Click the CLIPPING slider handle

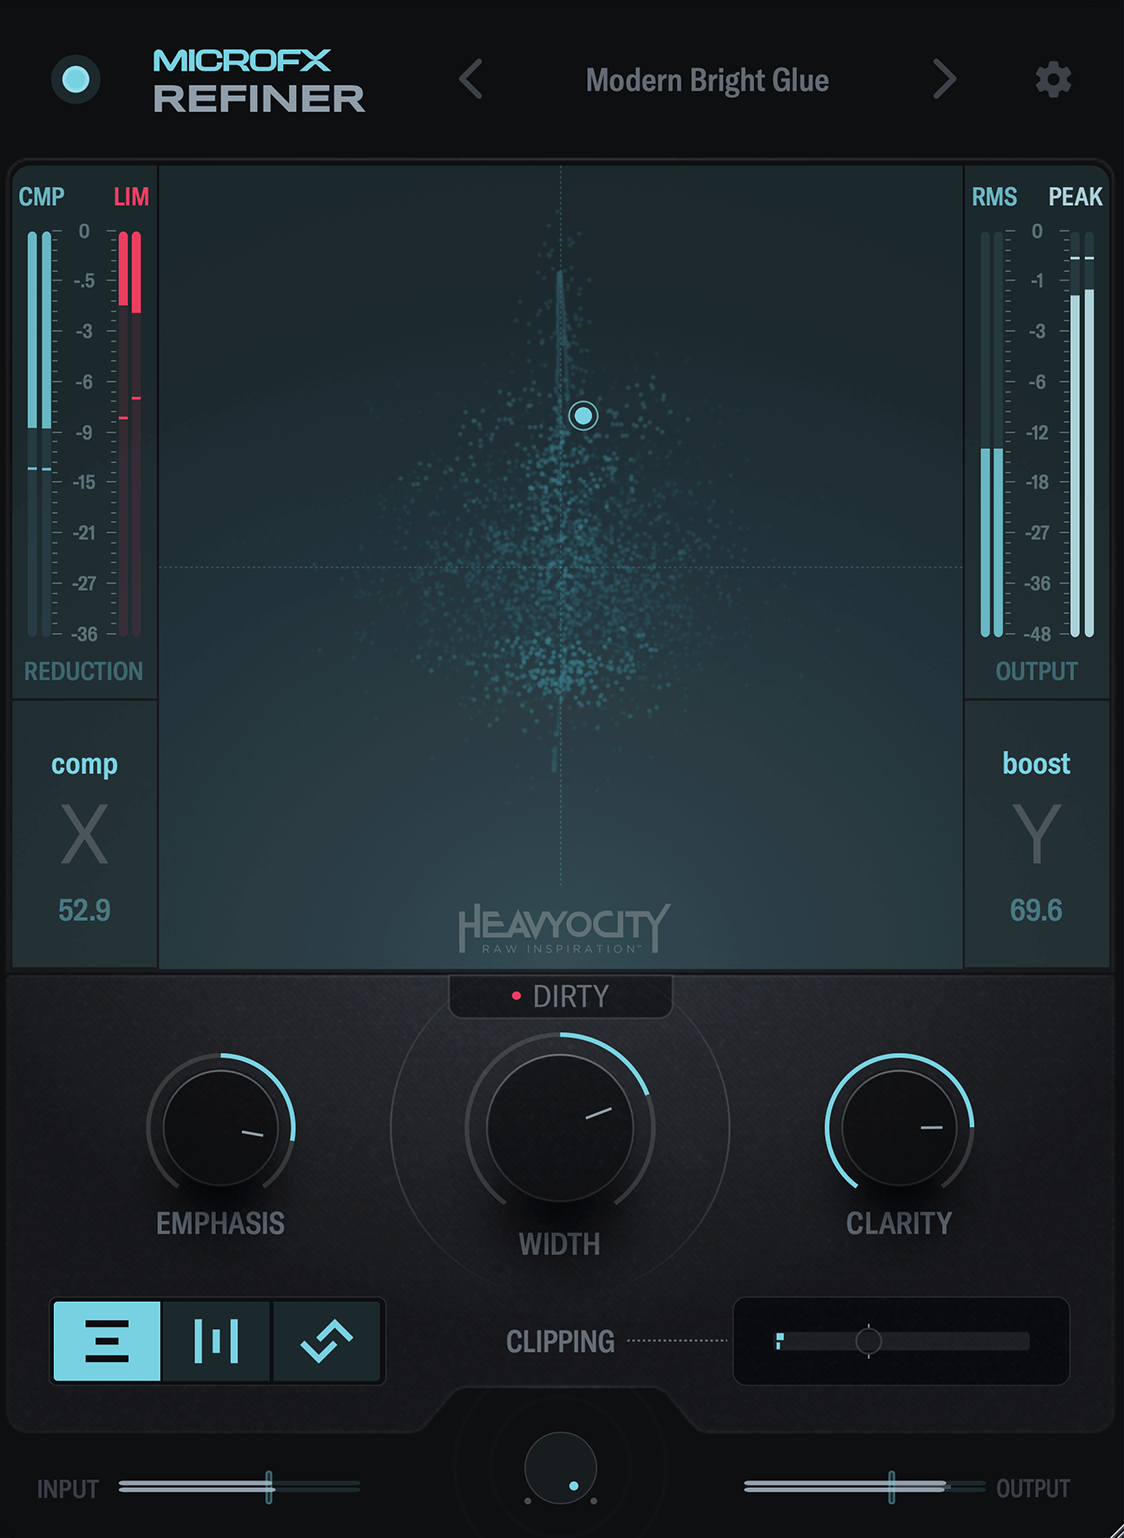coord(868,1341)
